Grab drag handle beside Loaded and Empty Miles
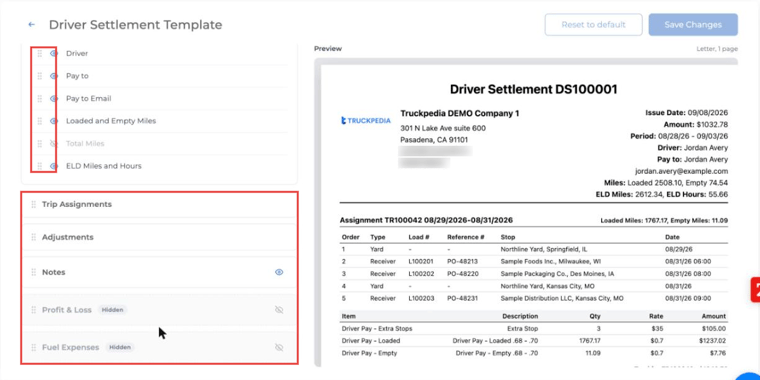Image resolution: width=760 pixels, height=380 pixels. 40,121
